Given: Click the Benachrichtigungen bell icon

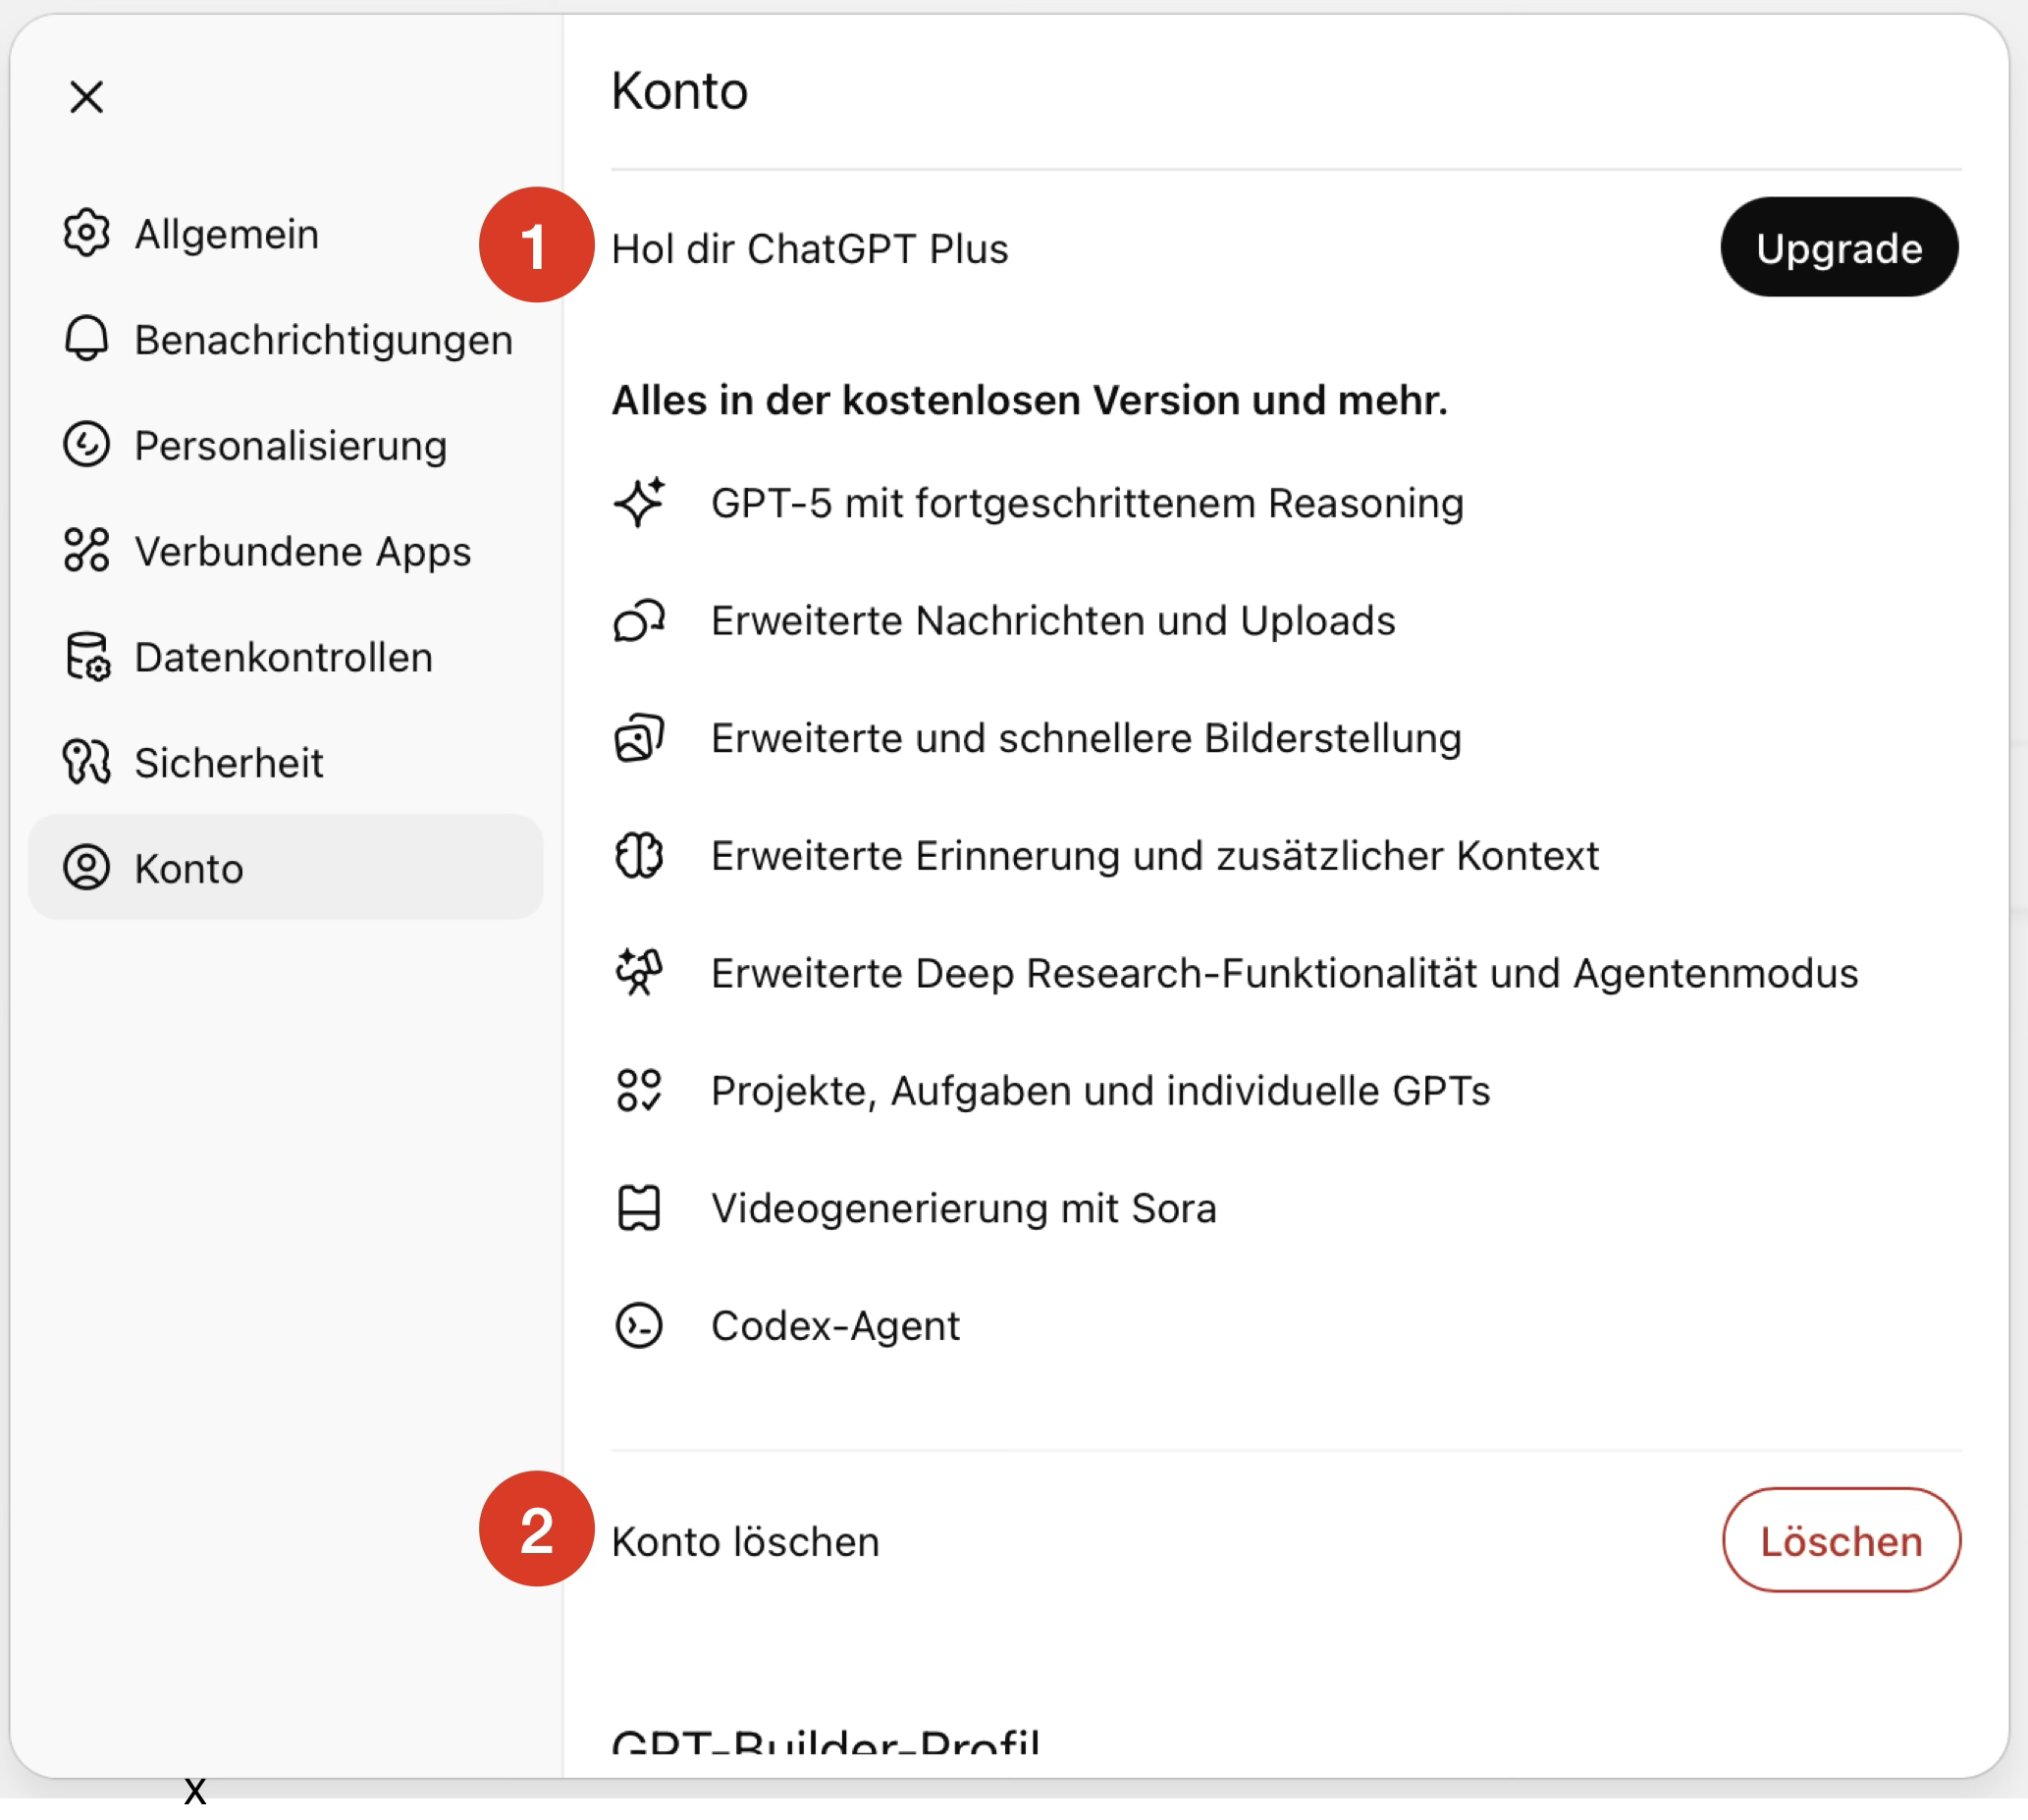Looking at the screenshot, I should 86,339.
